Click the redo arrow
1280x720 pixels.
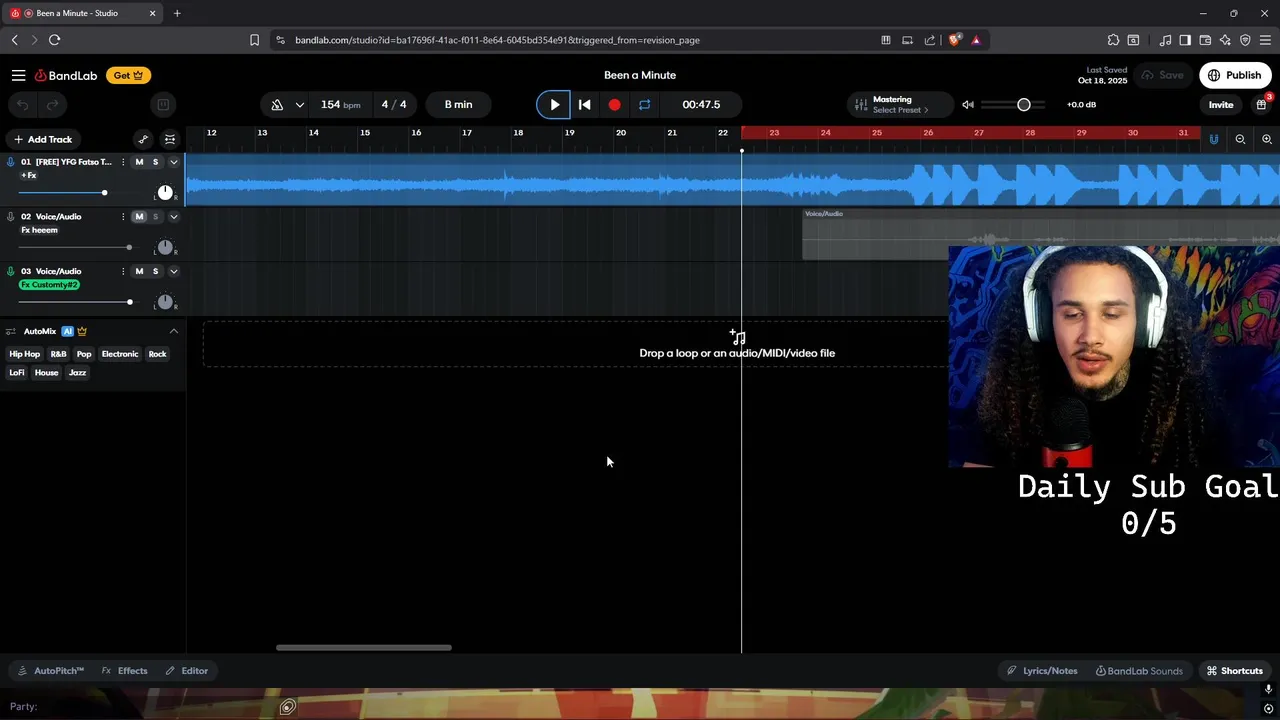tap(52, 104)
